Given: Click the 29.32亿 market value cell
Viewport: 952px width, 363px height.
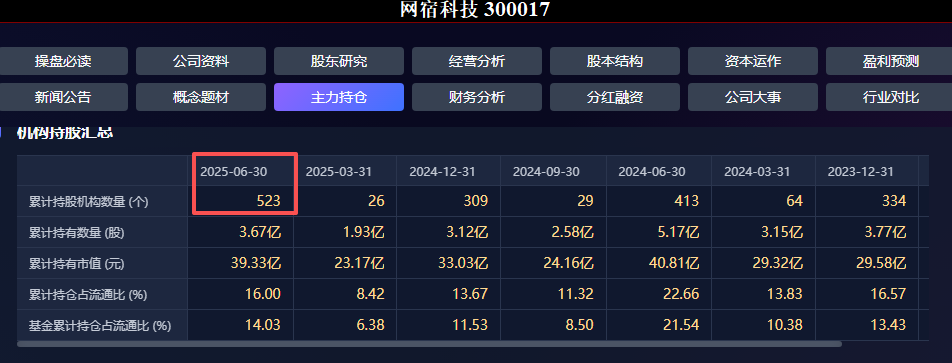Looking at the screenshot, I should point(763,263).
